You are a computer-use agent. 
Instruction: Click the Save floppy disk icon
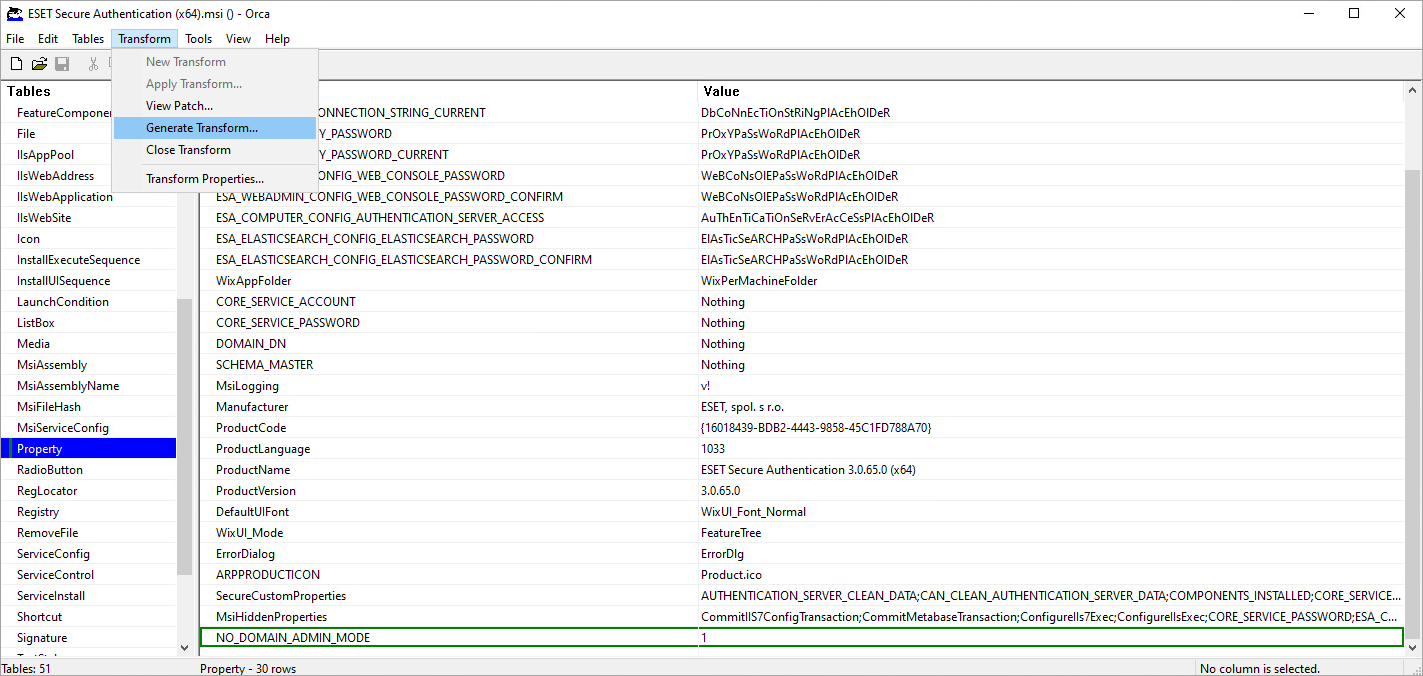pyautogui.click(x=62, y=64)
